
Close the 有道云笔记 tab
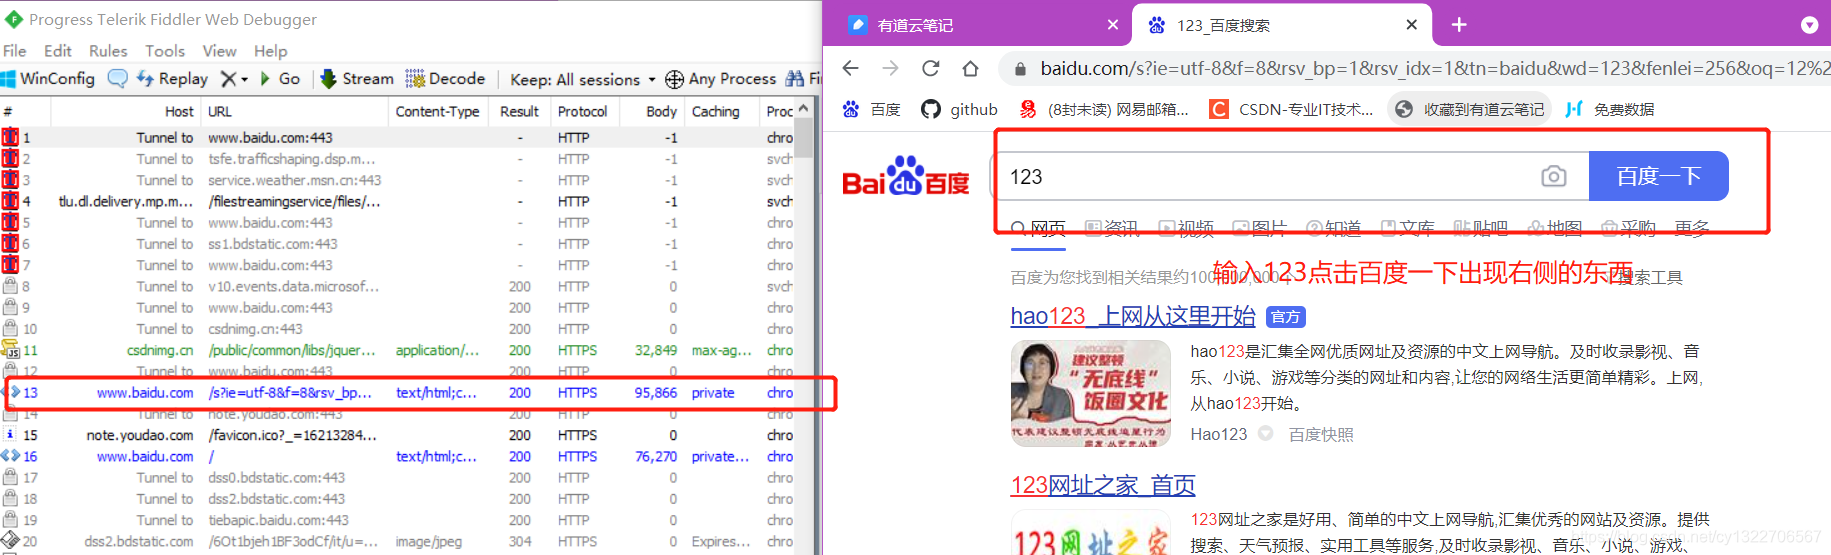[x=1113, y=25]
